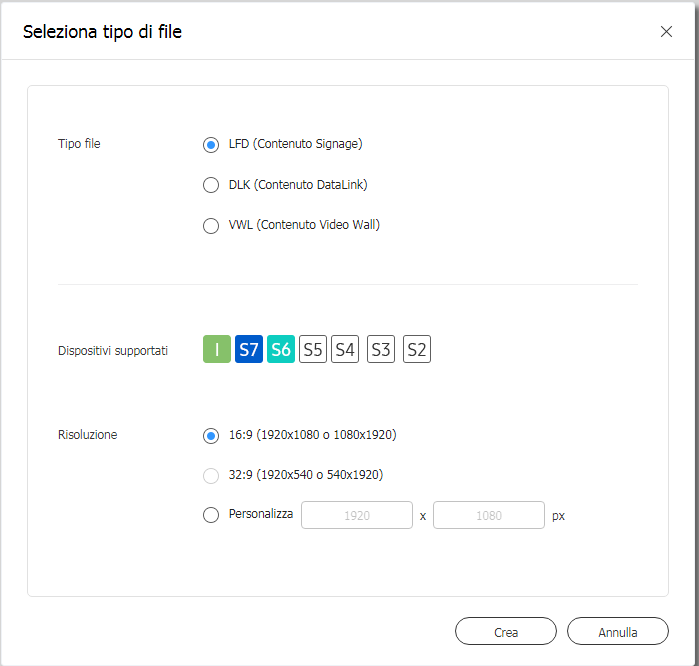This screenshot has height=666, width=699.
Task: Click the S3 device badge
Action: click(x=381, y=349)
